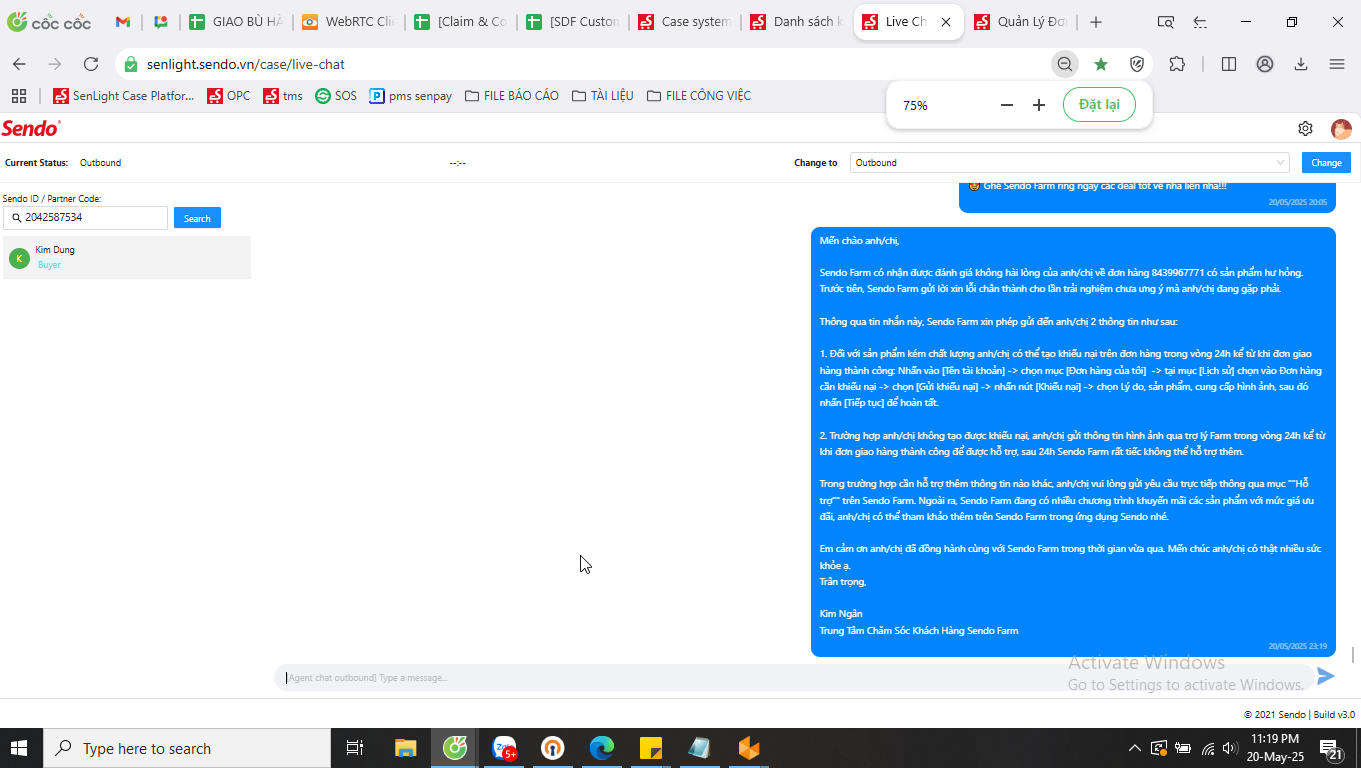1361x768 pixels.
Task: Open Zalo from the taskbar
Action: click(x=504, y=748)
